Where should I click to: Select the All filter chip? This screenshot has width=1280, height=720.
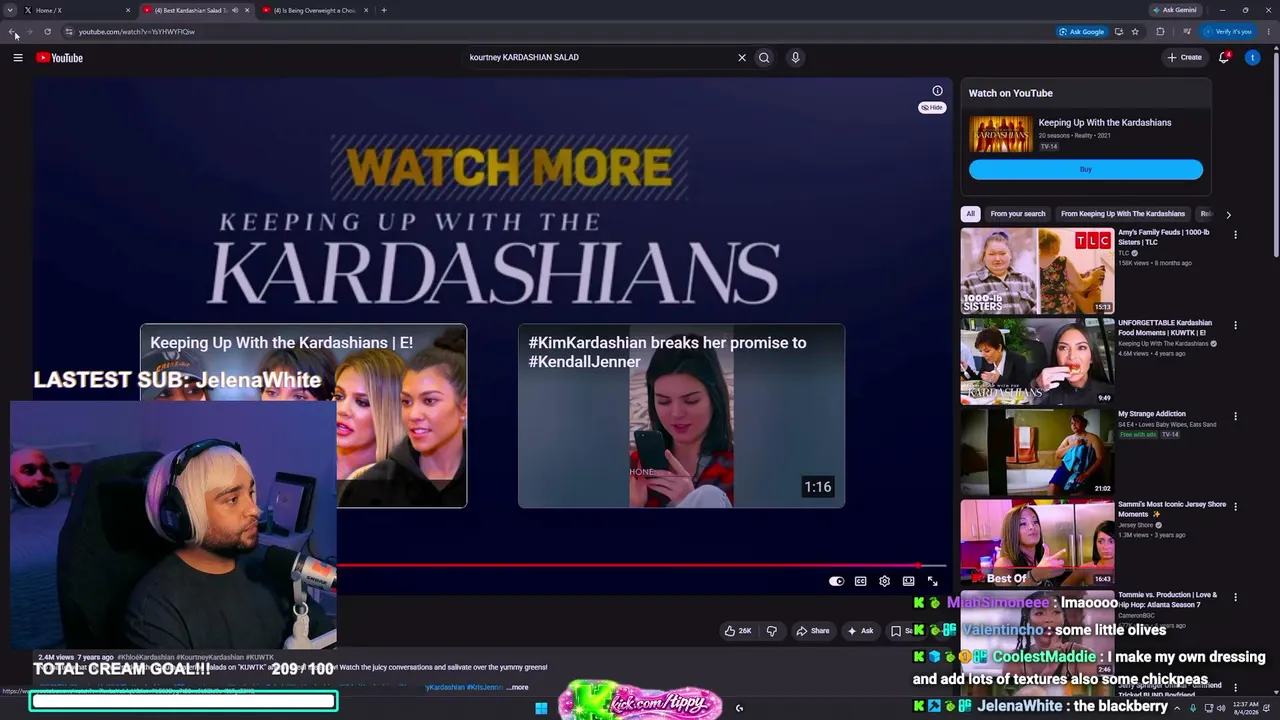pos(970,214)
